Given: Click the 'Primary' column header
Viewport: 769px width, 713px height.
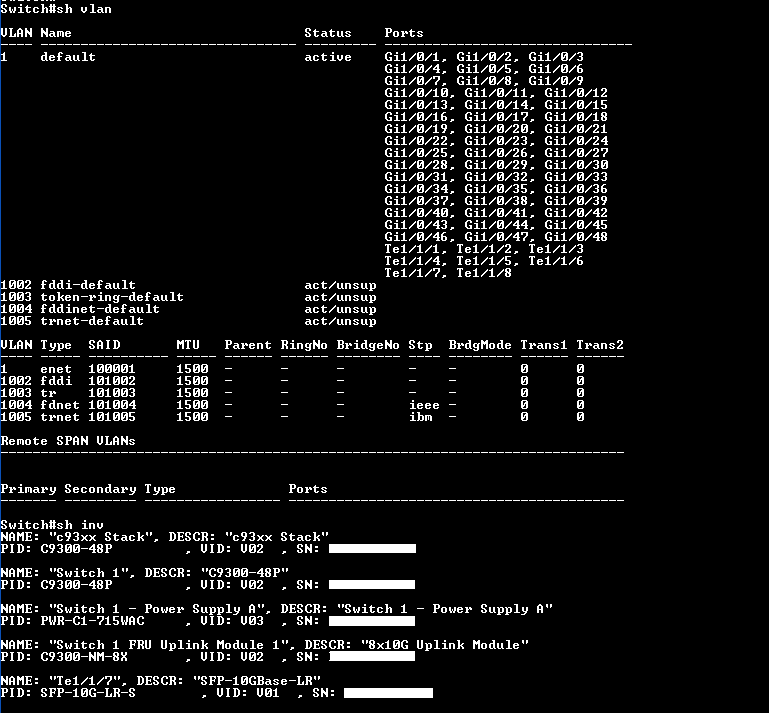Looking at the screenshot, I should click(x=28, y=489).
